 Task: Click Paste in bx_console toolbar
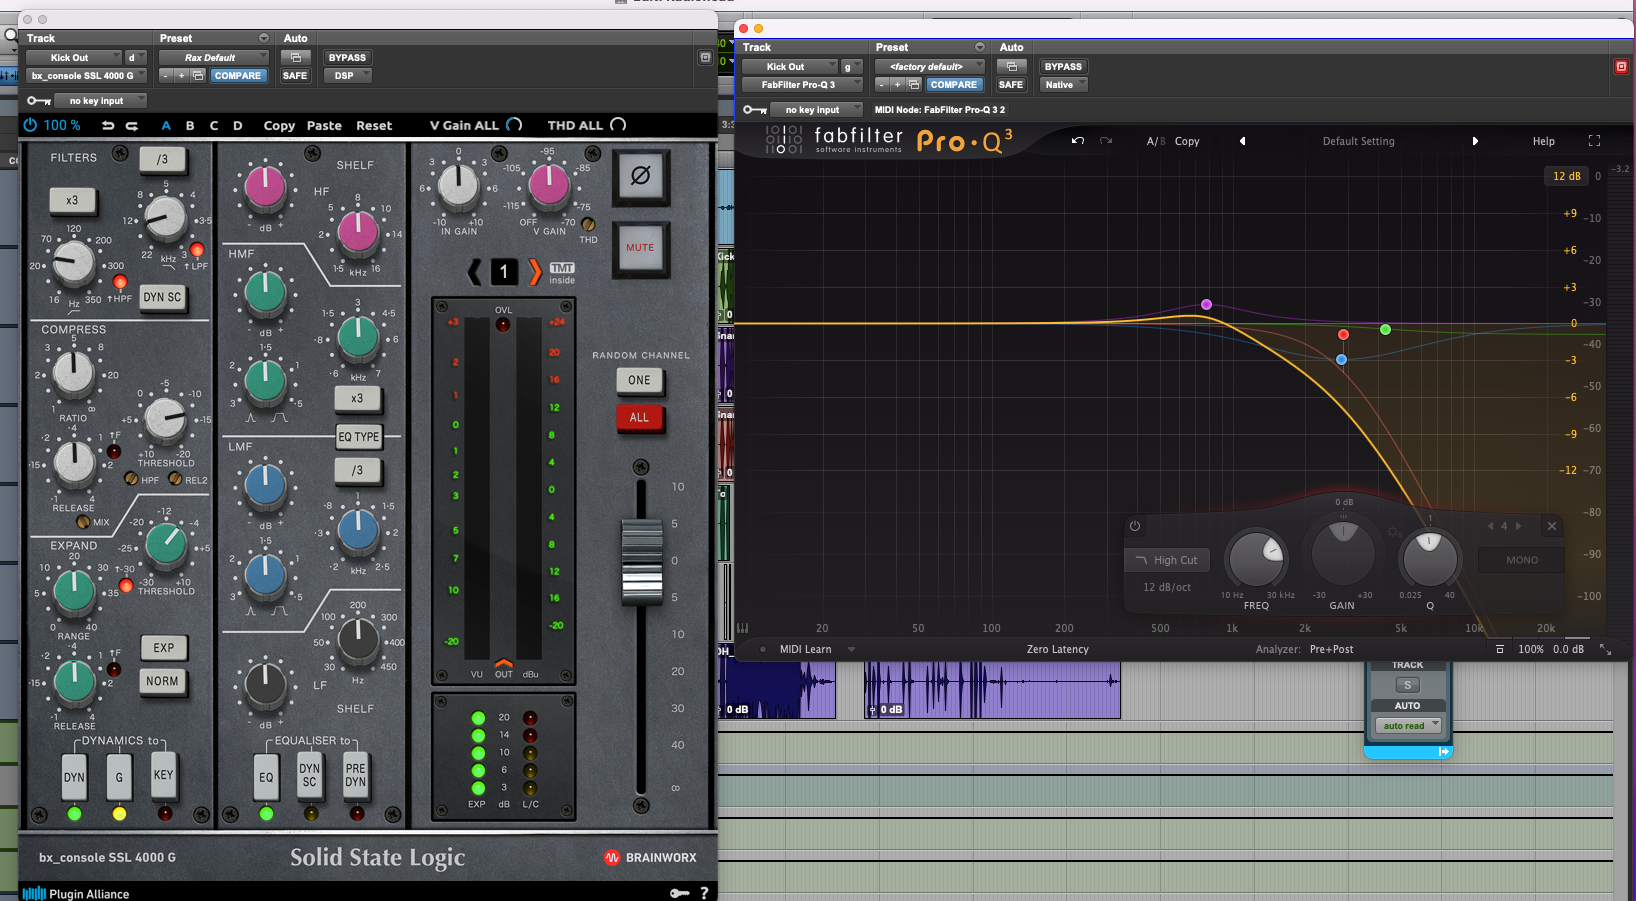[x=324, y=126]
